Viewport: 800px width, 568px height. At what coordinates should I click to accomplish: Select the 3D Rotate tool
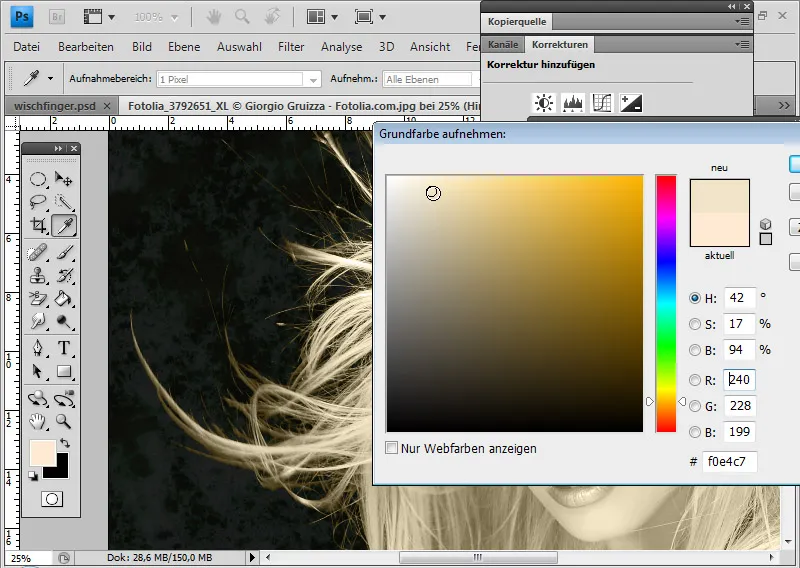[38, 398]
